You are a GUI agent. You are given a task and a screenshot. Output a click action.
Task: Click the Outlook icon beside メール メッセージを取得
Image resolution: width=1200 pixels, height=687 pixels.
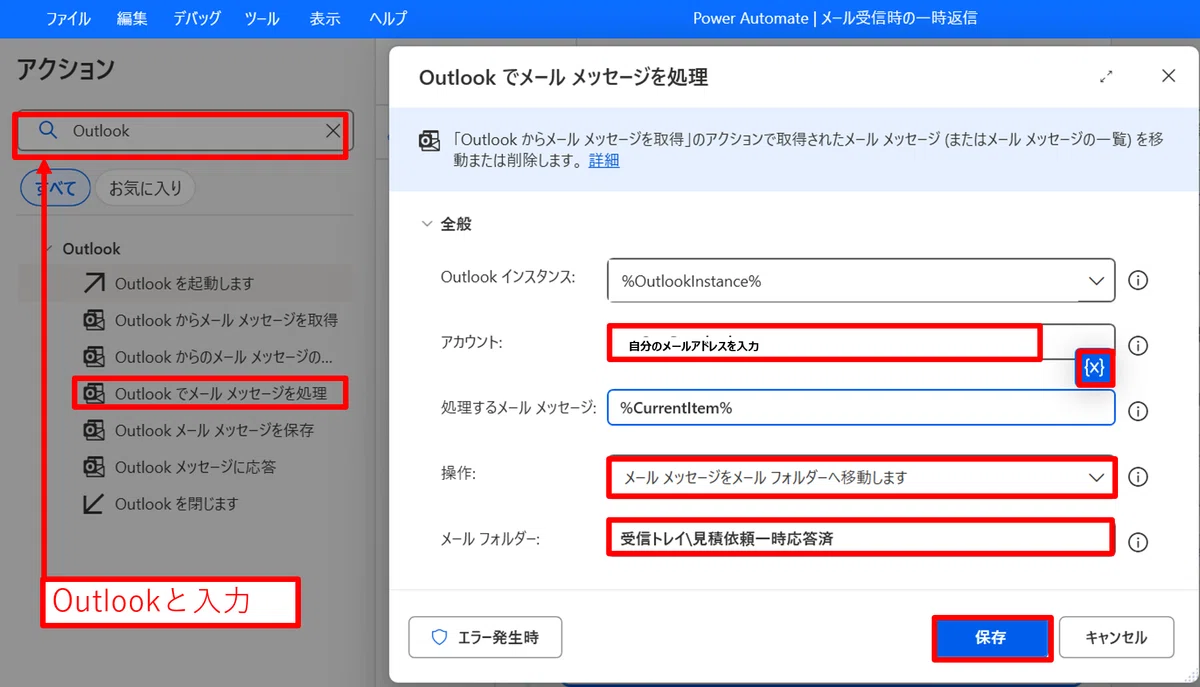click(x=94, y=320)
